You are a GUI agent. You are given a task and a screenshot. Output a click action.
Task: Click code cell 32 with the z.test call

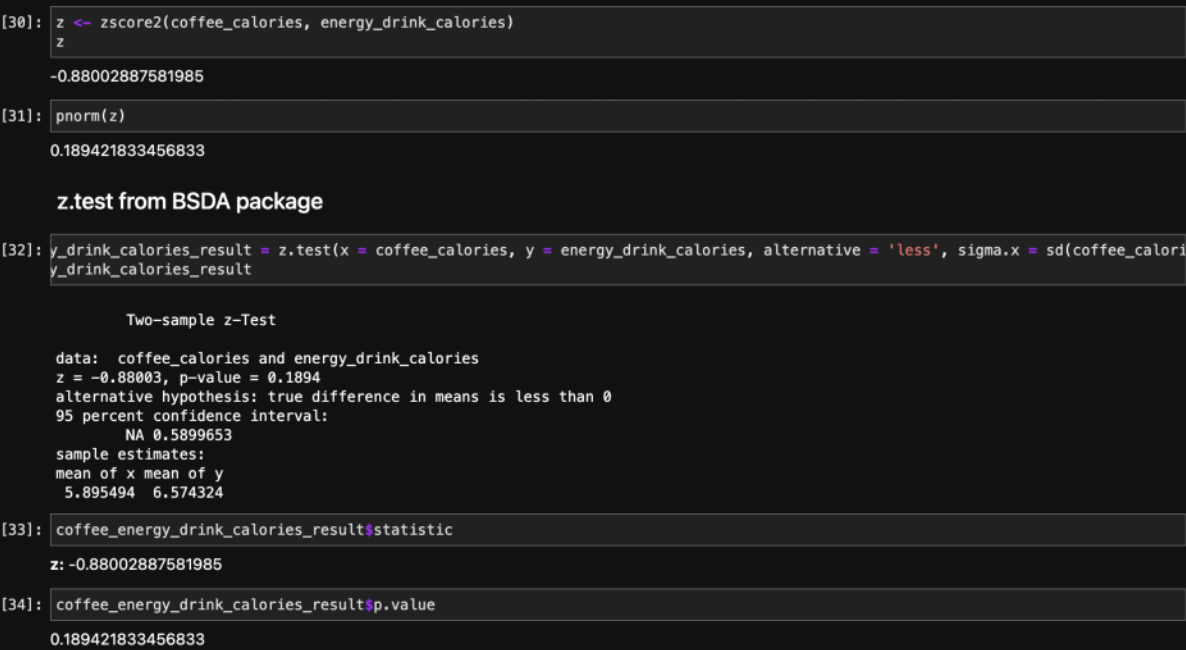(618, 260)
